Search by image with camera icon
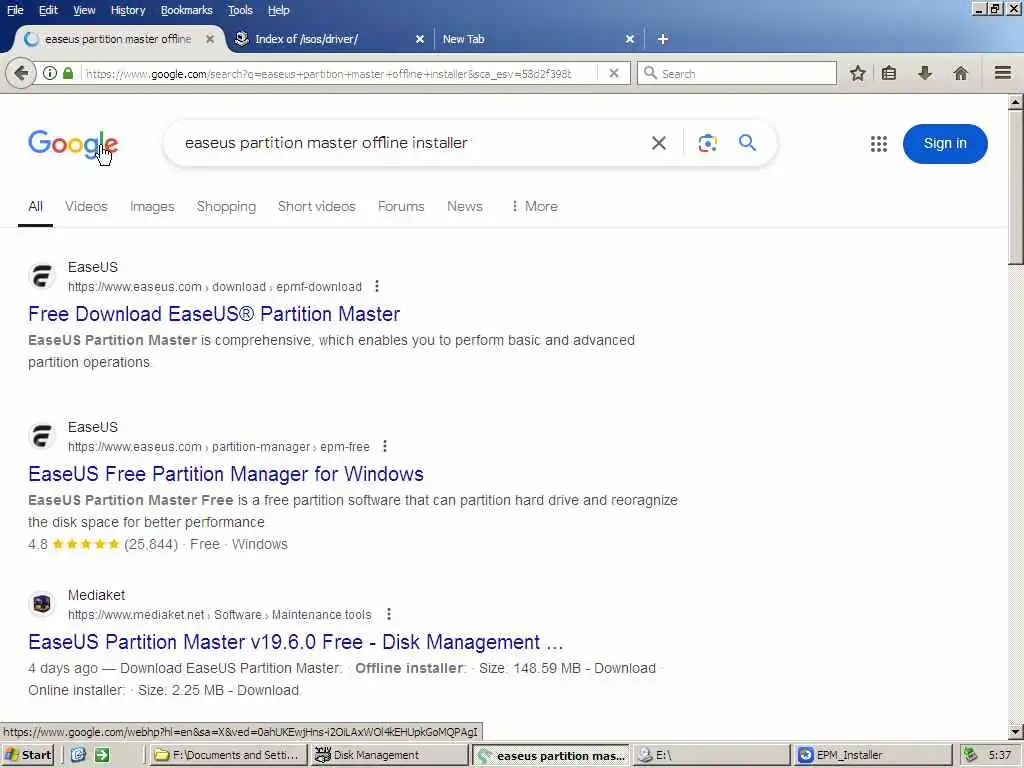 [707, 143]
